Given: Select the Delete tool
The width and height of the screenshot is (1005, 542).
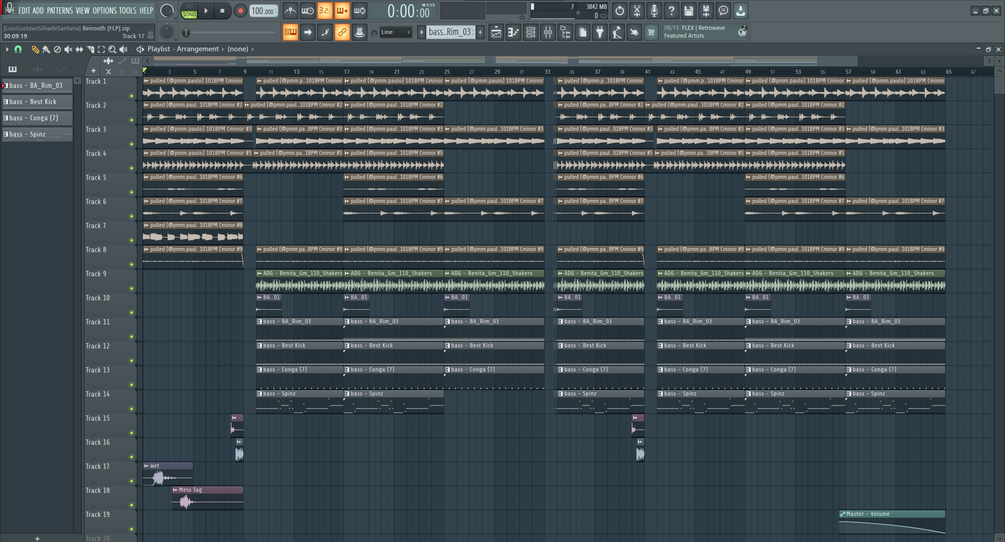Looking at the screenshot, I should point(57,49).
